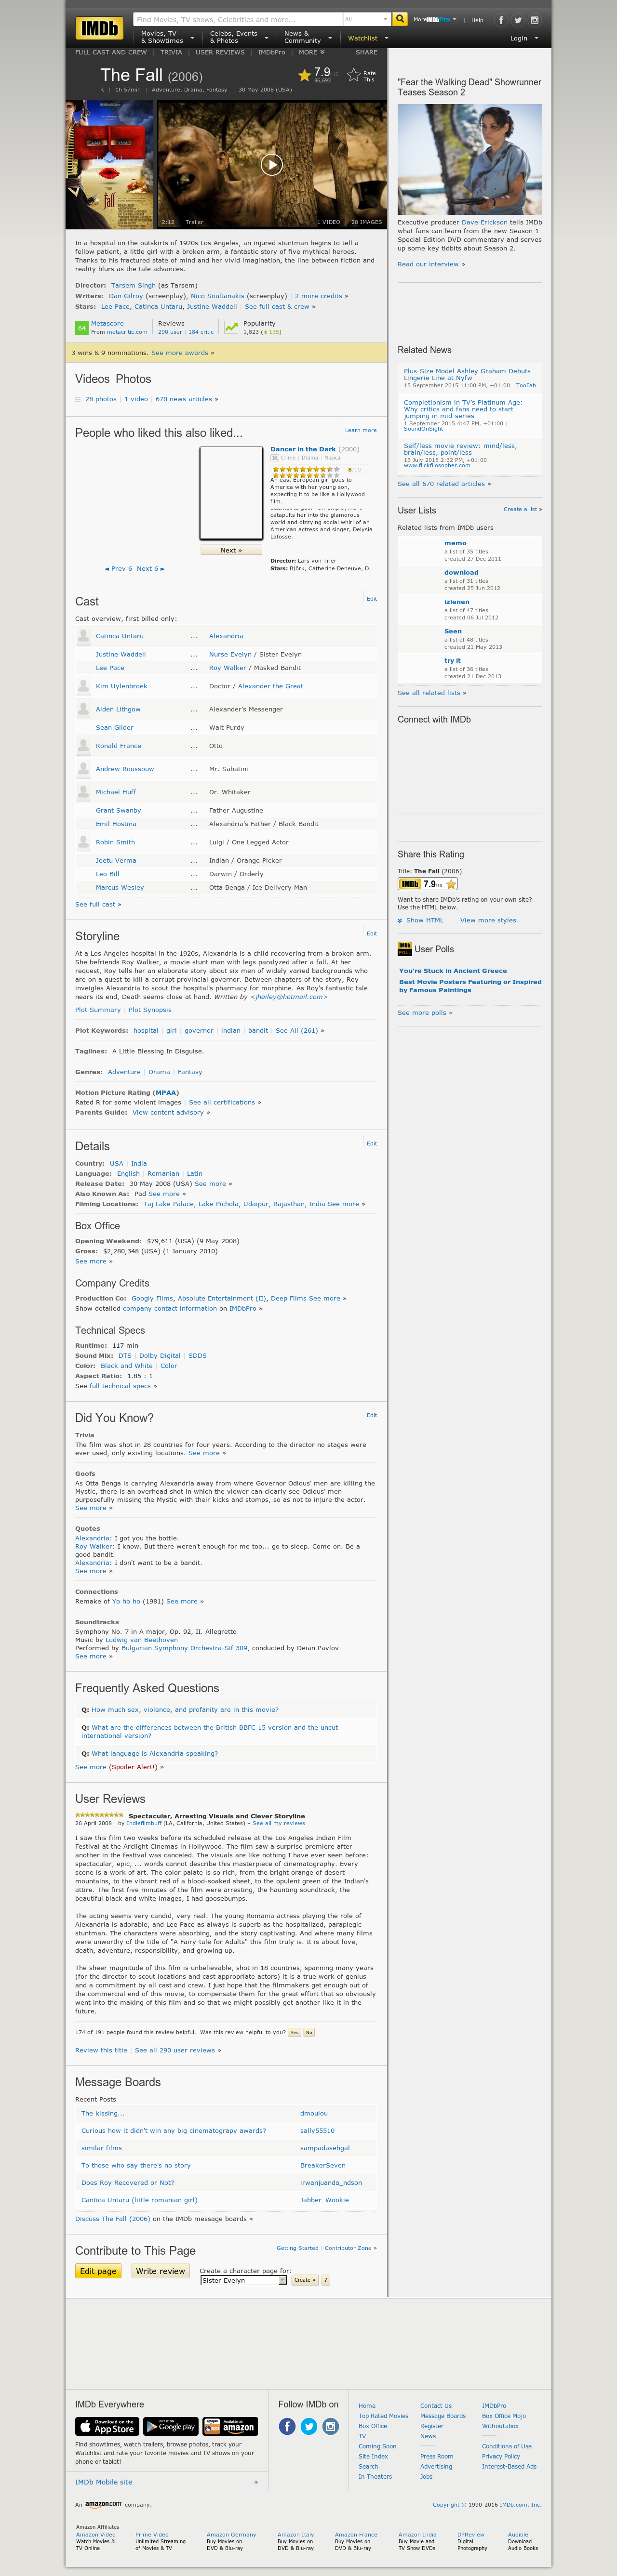Viewport: 617px width, 2576px height.
Task: Open the Twitter icon in top header
Action: [x=517, y=20]
